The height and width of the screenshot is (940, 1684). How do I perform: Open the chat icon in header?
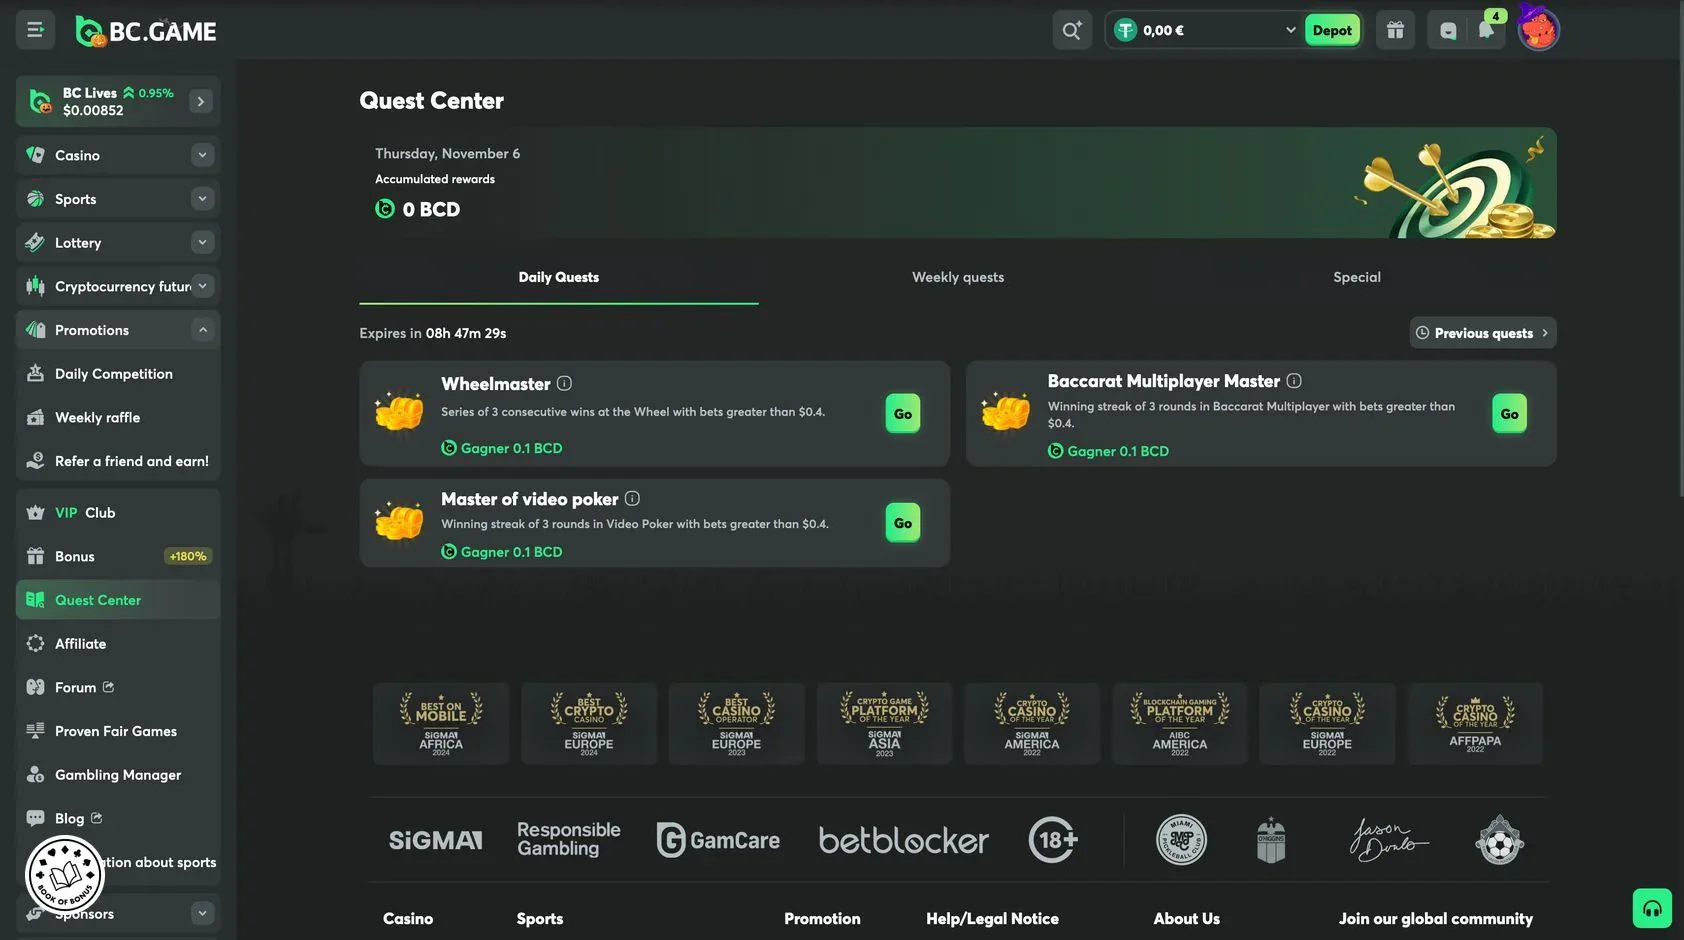[1448, 30]
